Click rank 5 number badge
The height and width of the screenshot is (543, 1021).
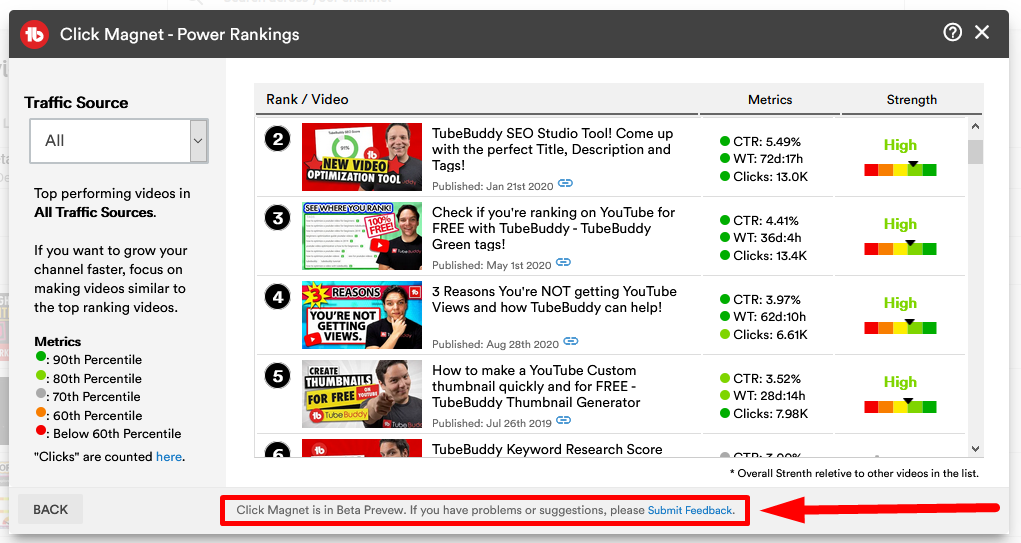click(277, 376)
